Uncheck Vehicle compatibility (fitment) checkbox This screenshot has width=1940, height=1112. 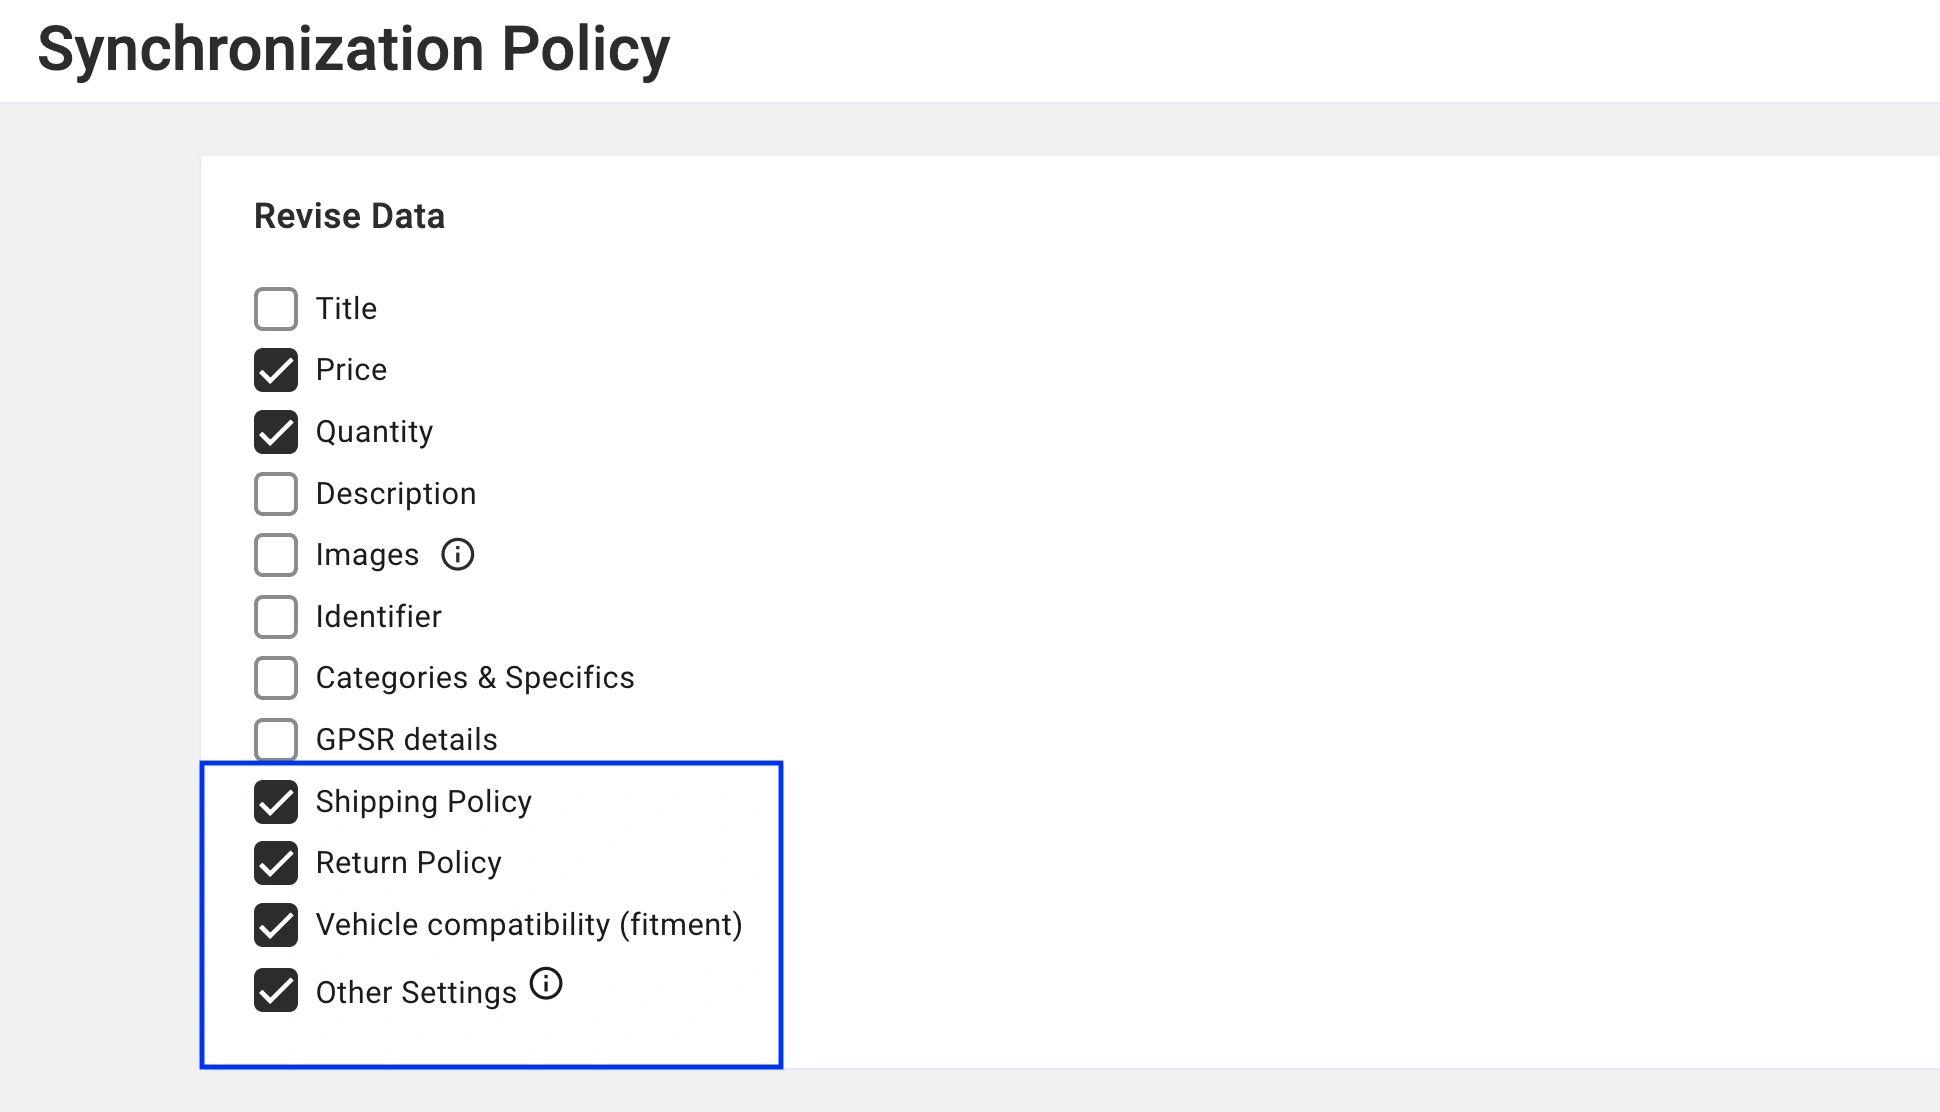(276, 925)
